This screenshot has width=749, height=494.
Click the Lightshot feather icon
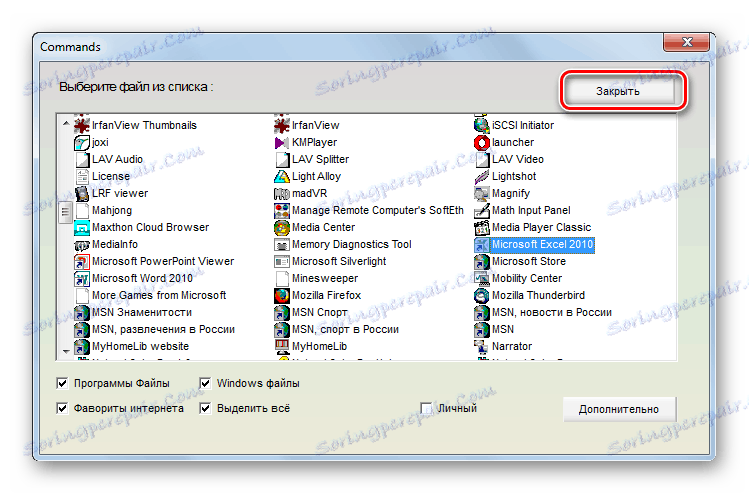tap(482, 176)
